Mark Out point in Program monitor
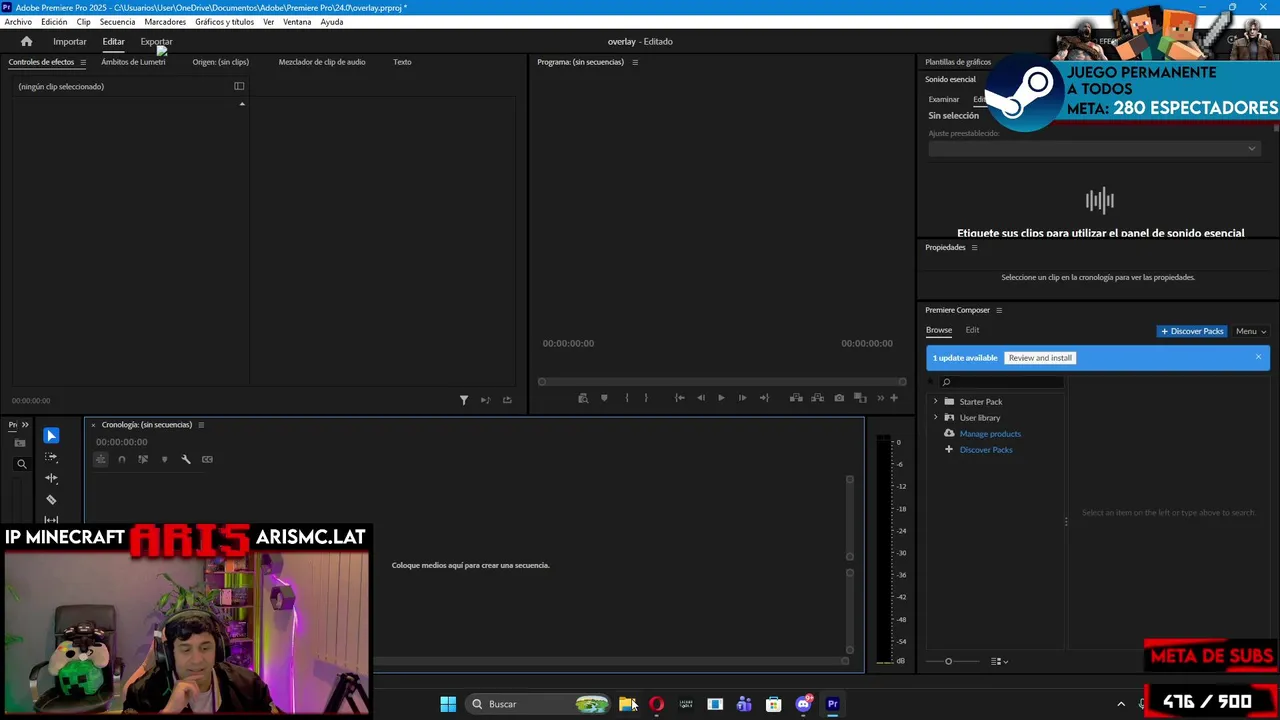Screen dimensions: 1280x720 click(x=646, y=398)
